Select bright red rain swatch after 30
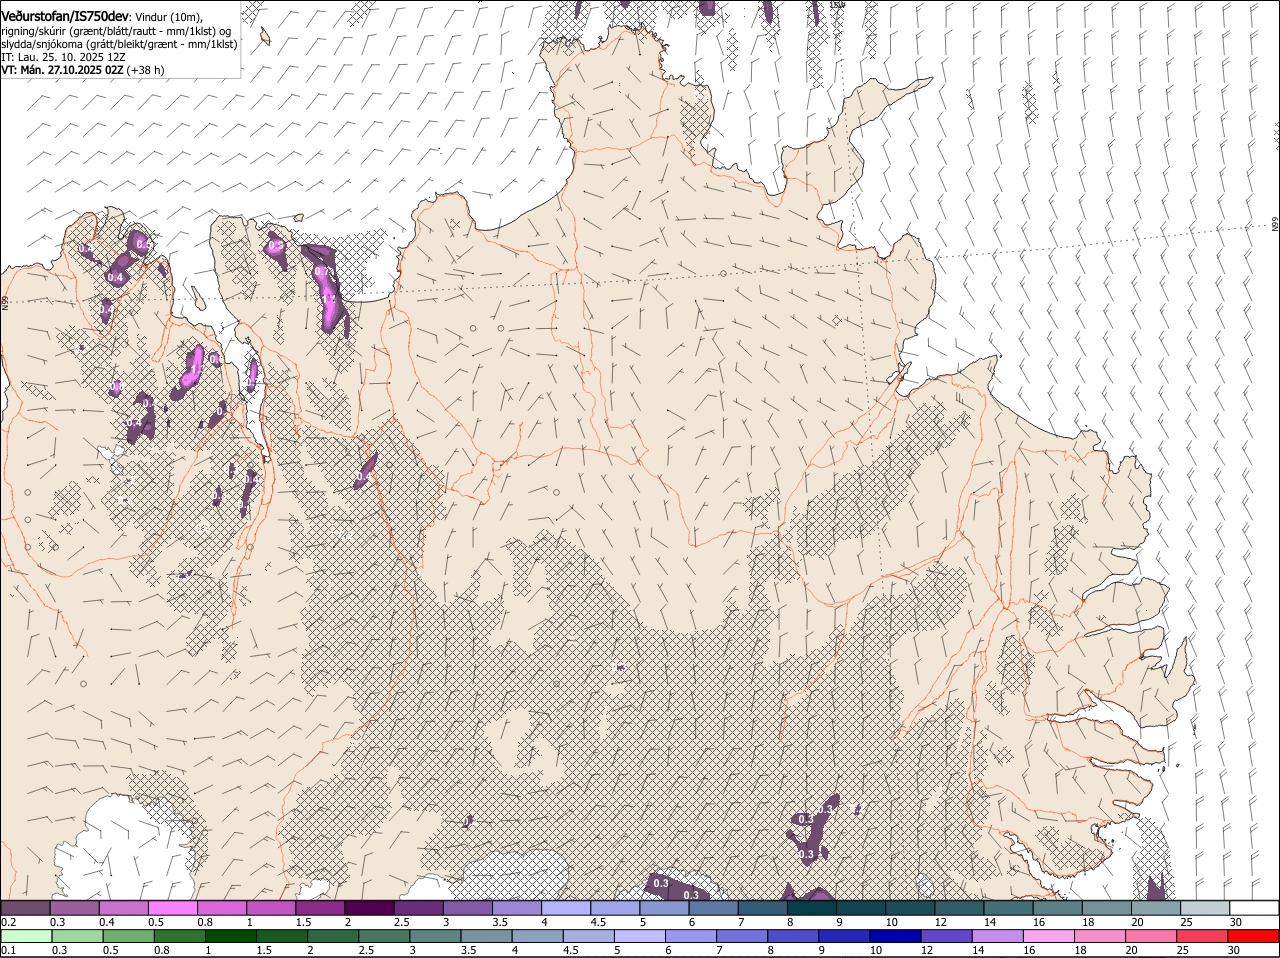This screenshot has height=958, width=1280. pos(1253,936)
